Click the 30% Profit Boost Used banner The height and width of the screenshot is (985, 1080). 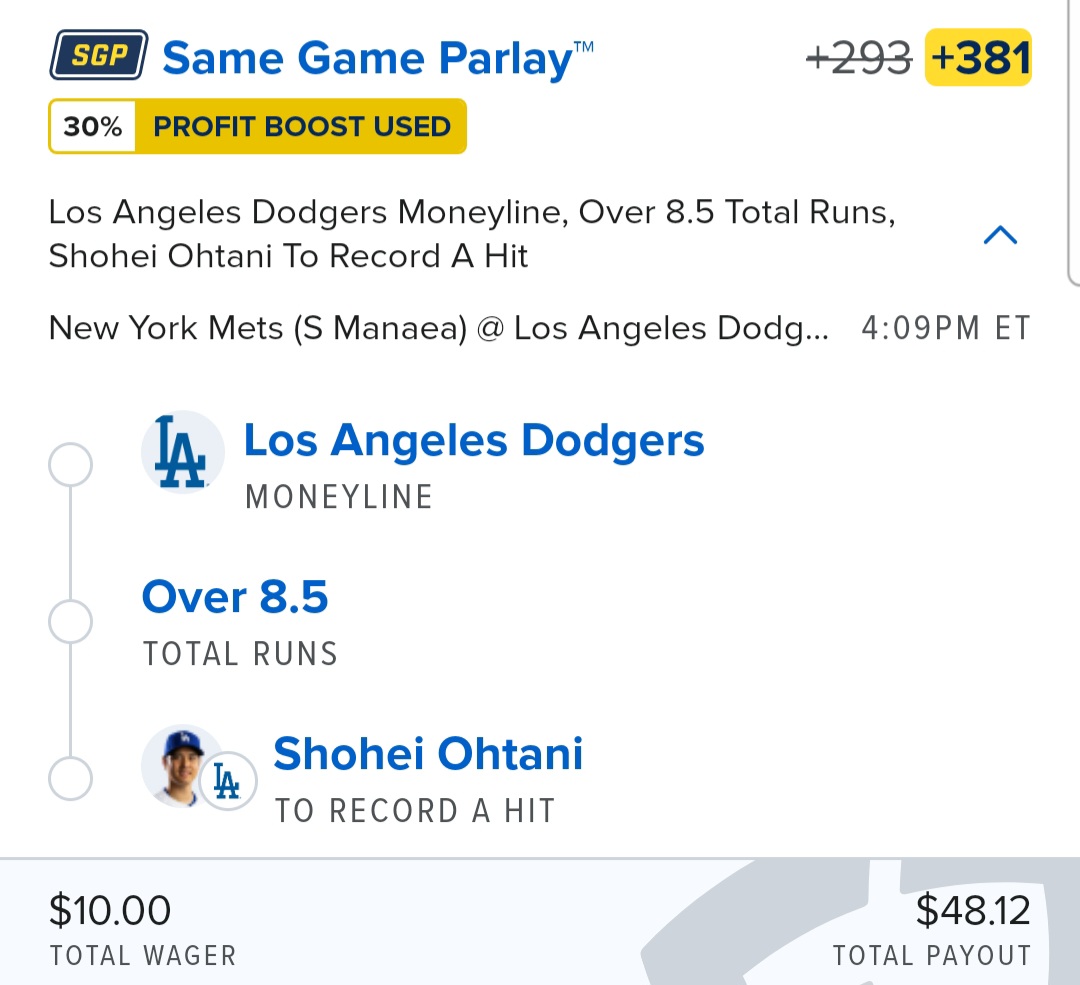coord(258,126)
